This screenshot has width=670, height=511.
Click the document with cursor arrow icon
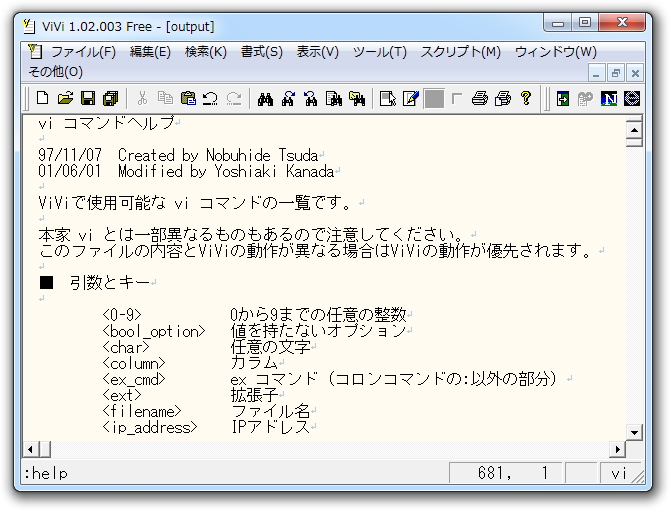388,99
